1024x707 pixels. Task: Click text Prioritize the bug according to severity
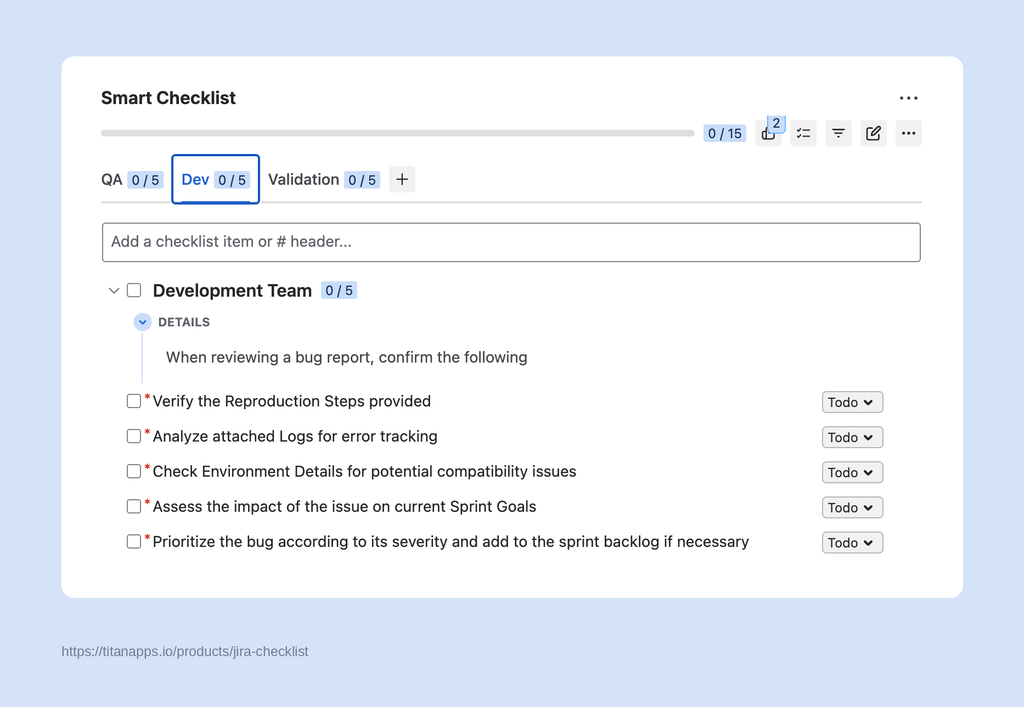click(451, 542)
